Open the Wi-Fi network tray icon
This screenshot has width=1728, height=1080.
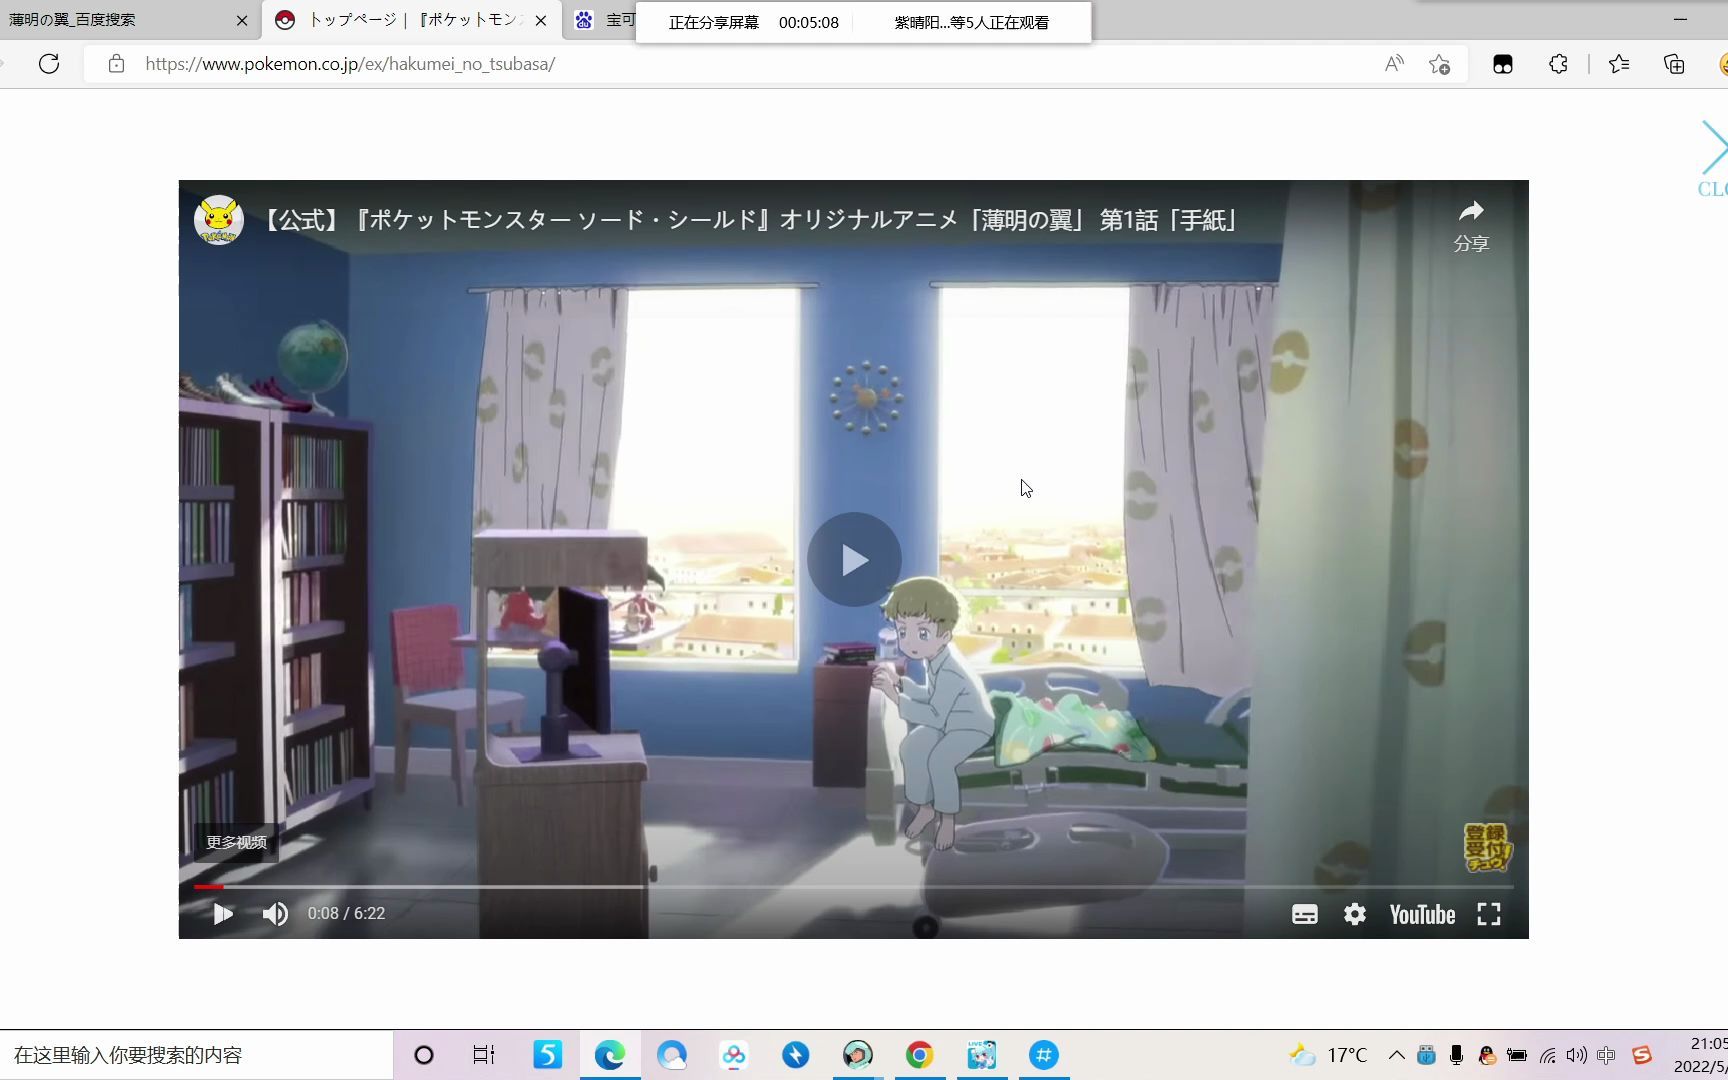coord(1548,1055)
